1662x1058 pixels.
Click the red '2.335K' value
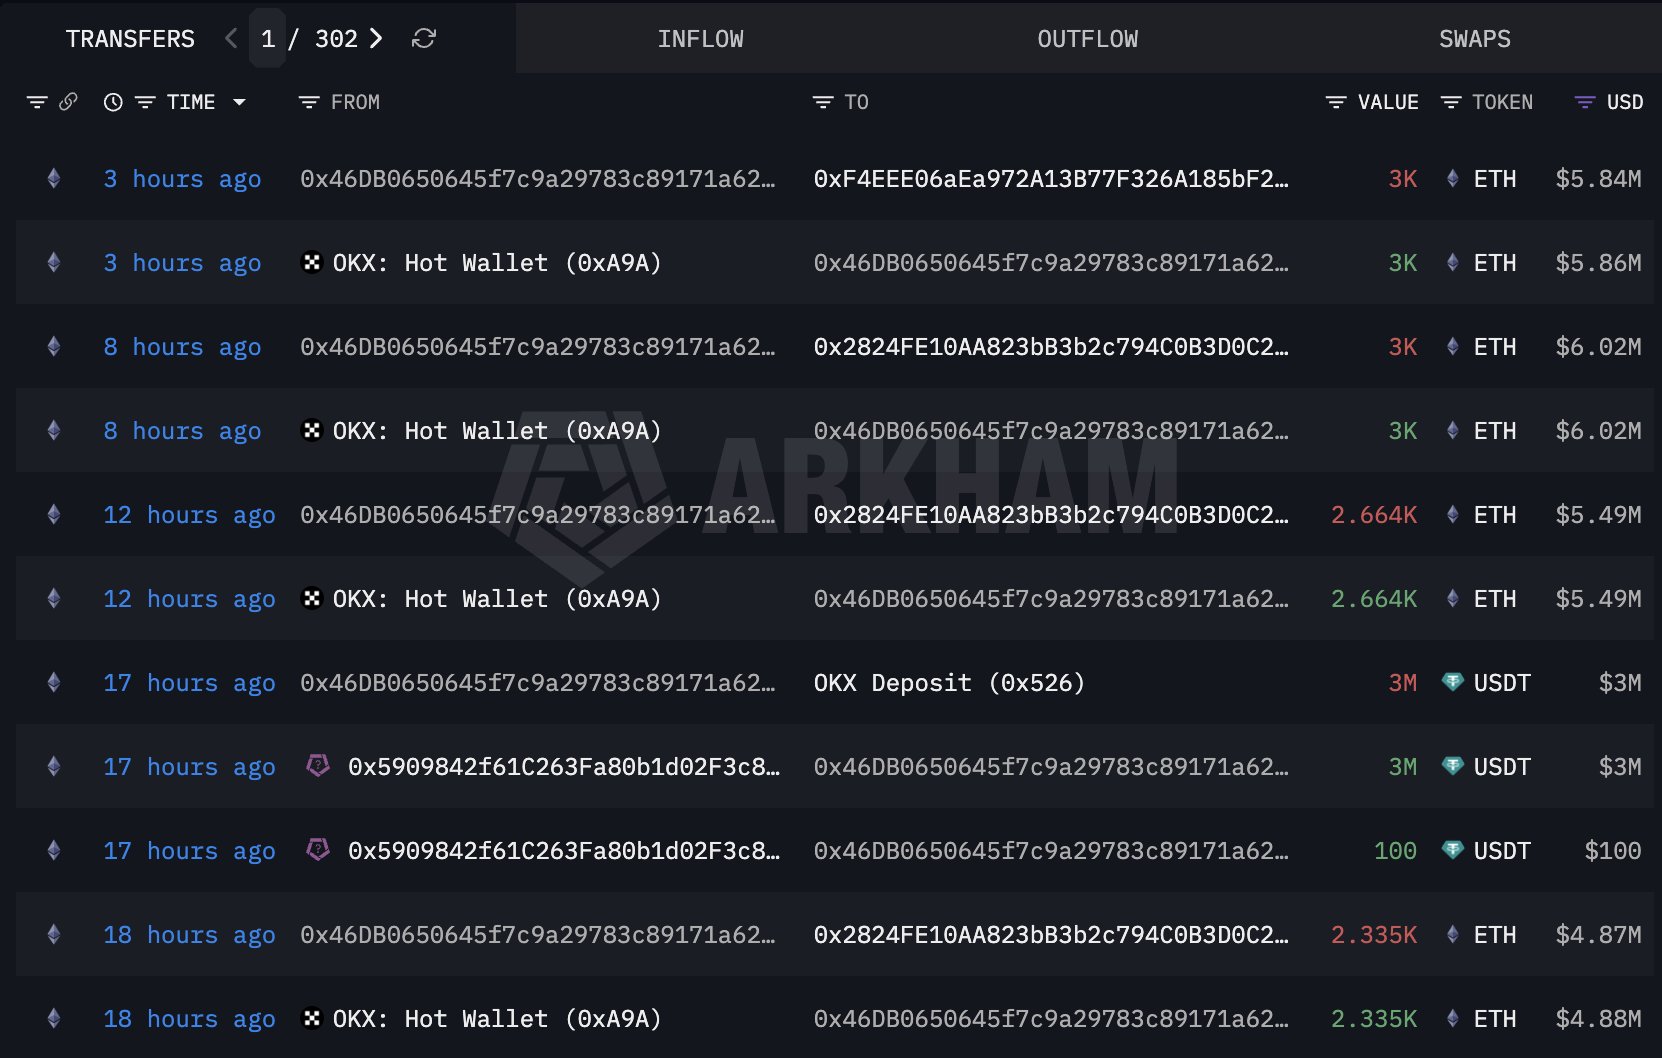[1374, 935]
